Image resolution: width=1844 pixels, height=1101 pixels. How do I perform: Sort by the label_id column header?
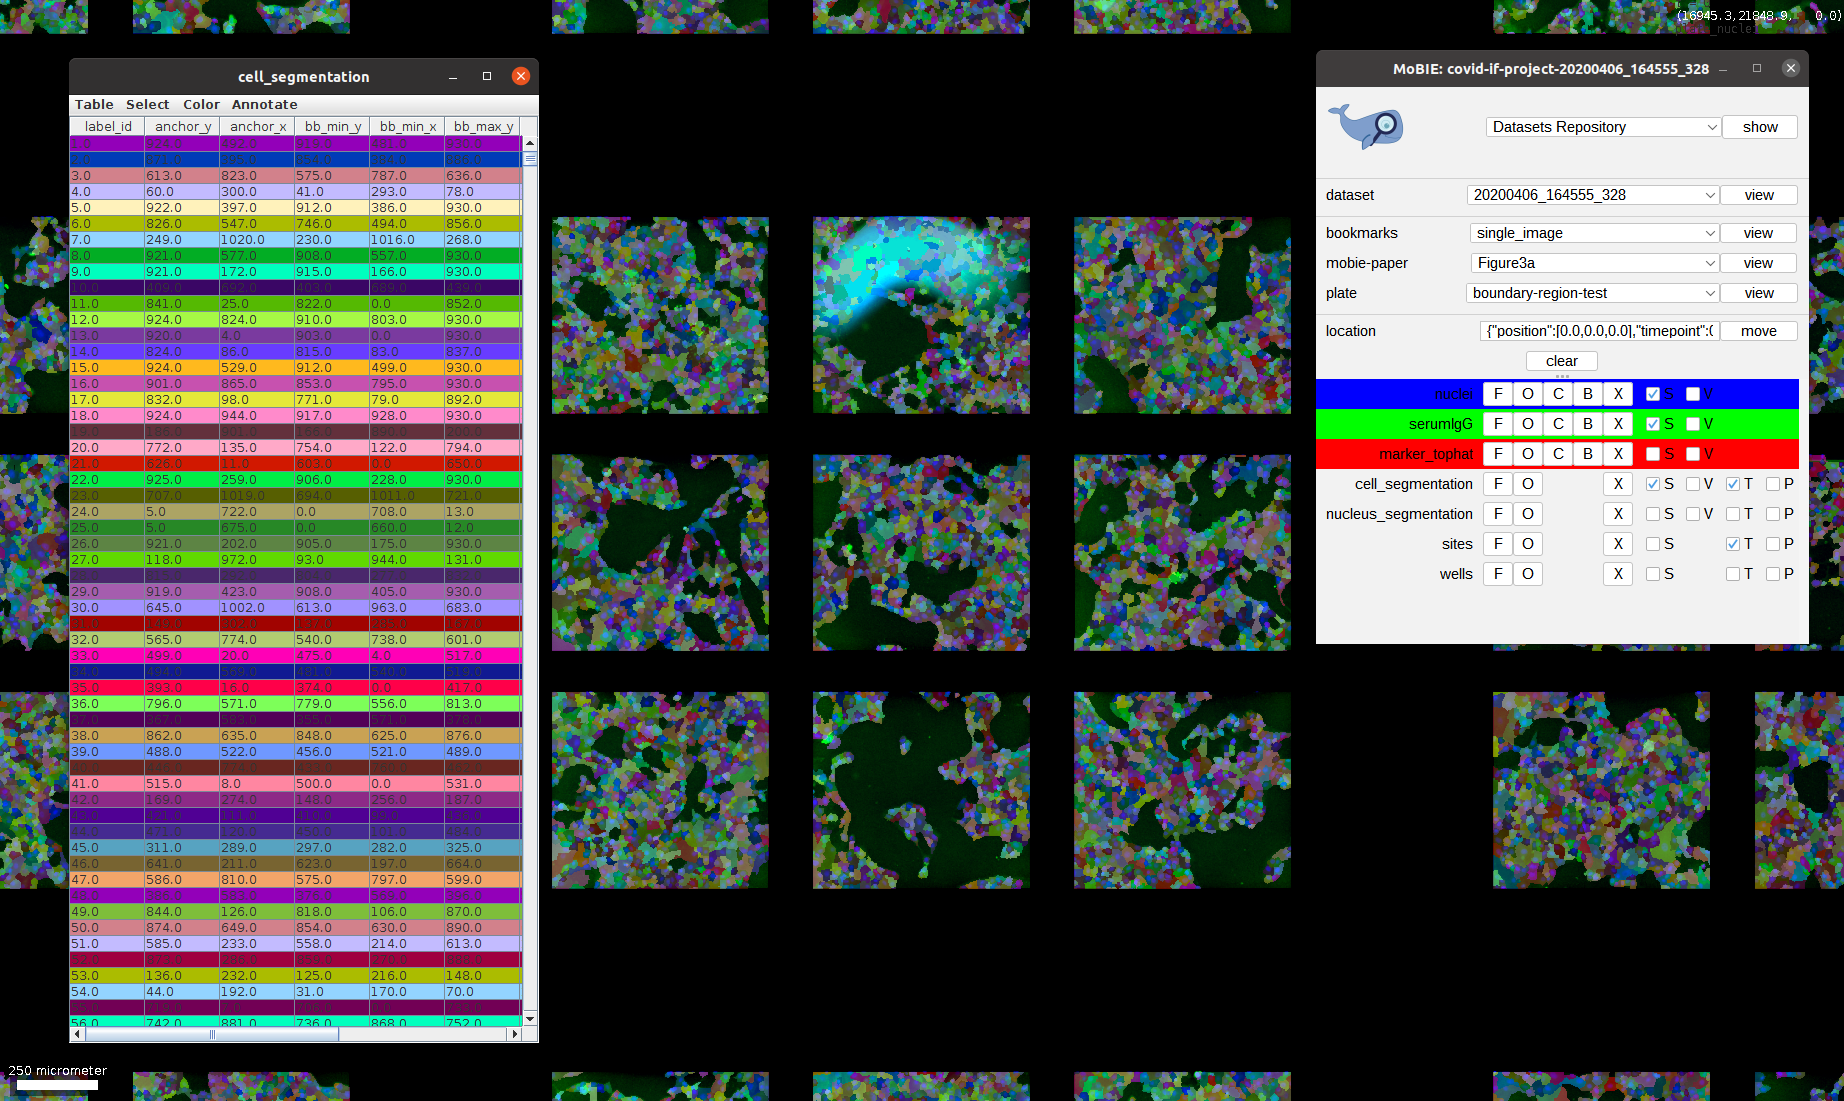(x=107, y=127)
